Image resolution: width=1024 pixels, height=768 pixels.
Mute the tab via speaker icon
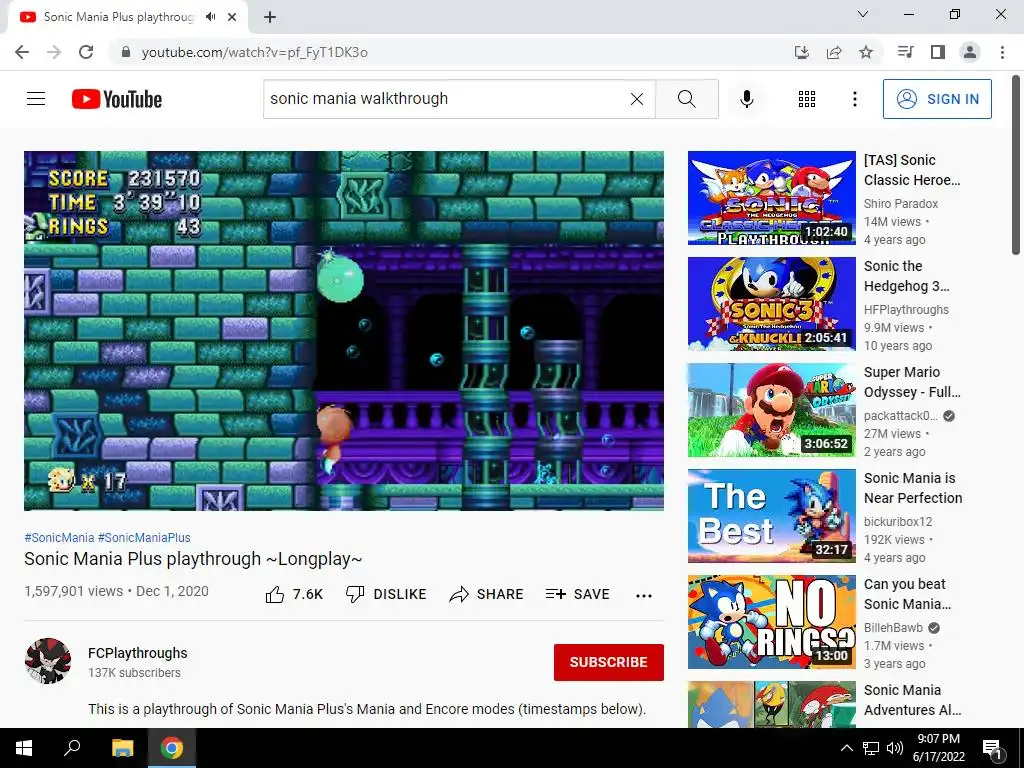pos(210,17)
